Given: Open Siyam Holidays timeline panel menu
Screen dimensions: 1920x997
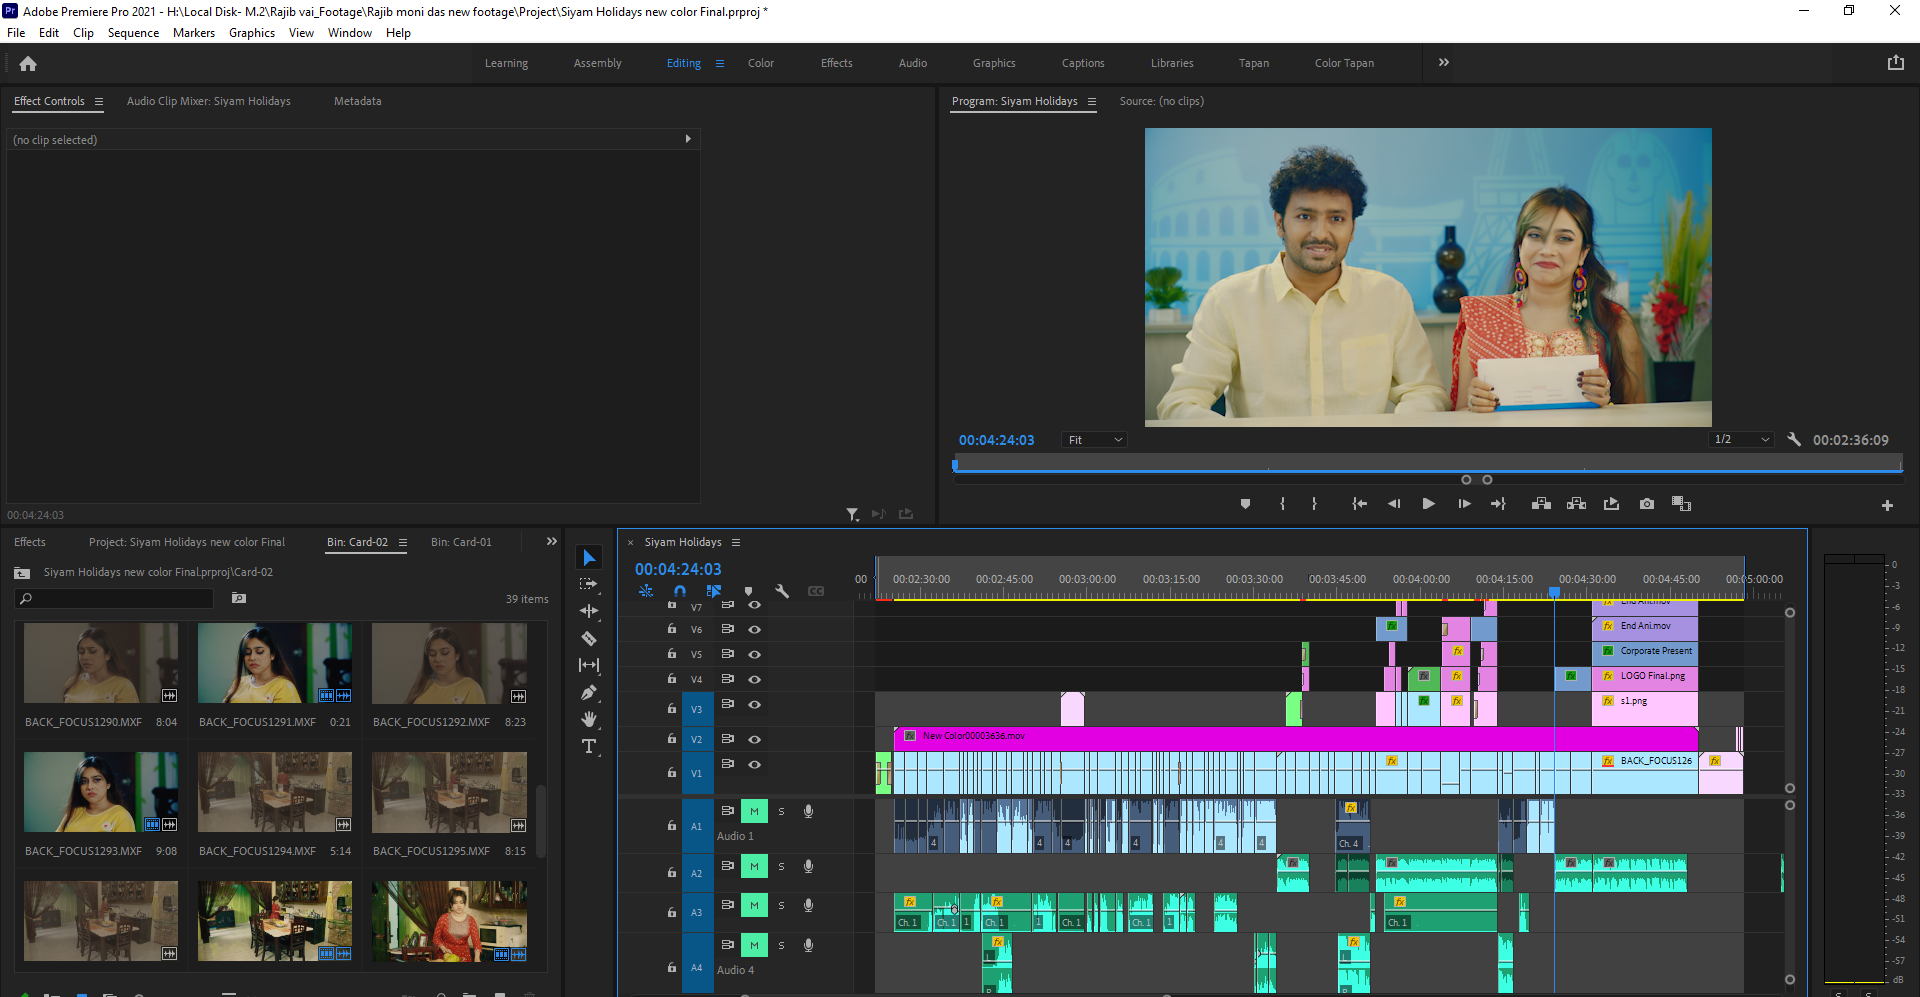Looking at the screenshot, I should 736,542.
